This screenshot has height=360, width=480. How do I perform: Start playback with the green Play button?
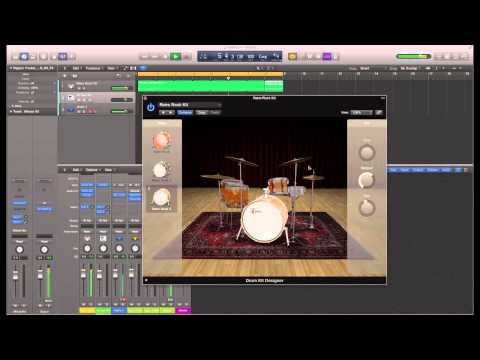pos(175,57)
